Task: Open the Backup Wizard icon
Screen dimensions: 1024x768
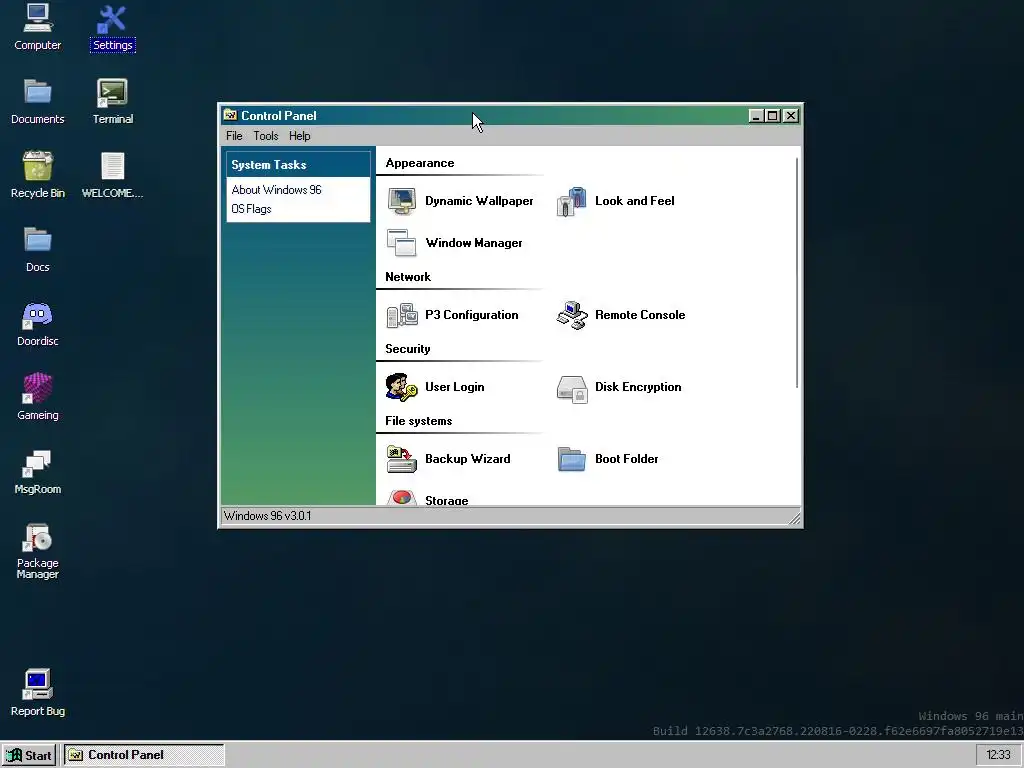Action: click(x=402, y=459)
